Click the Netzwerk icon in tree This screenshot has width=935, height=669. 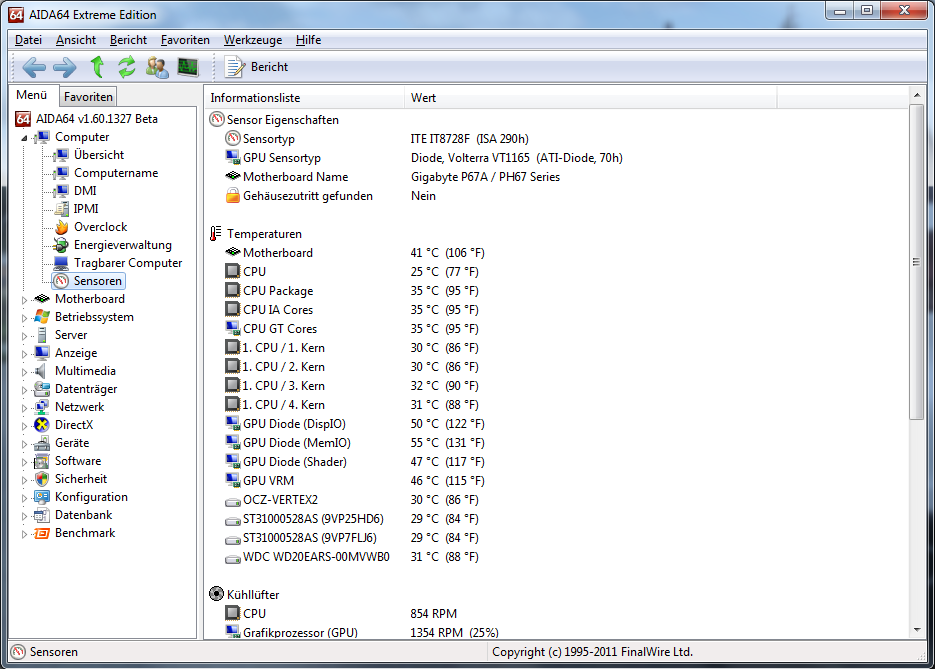pos(42,407)
